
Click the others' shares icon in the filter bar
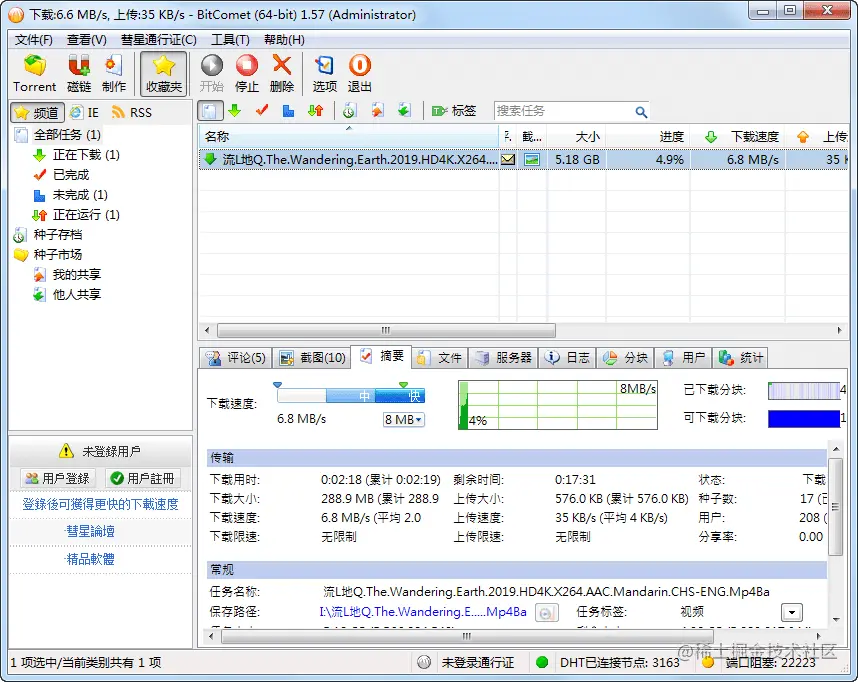click(404, 111)
